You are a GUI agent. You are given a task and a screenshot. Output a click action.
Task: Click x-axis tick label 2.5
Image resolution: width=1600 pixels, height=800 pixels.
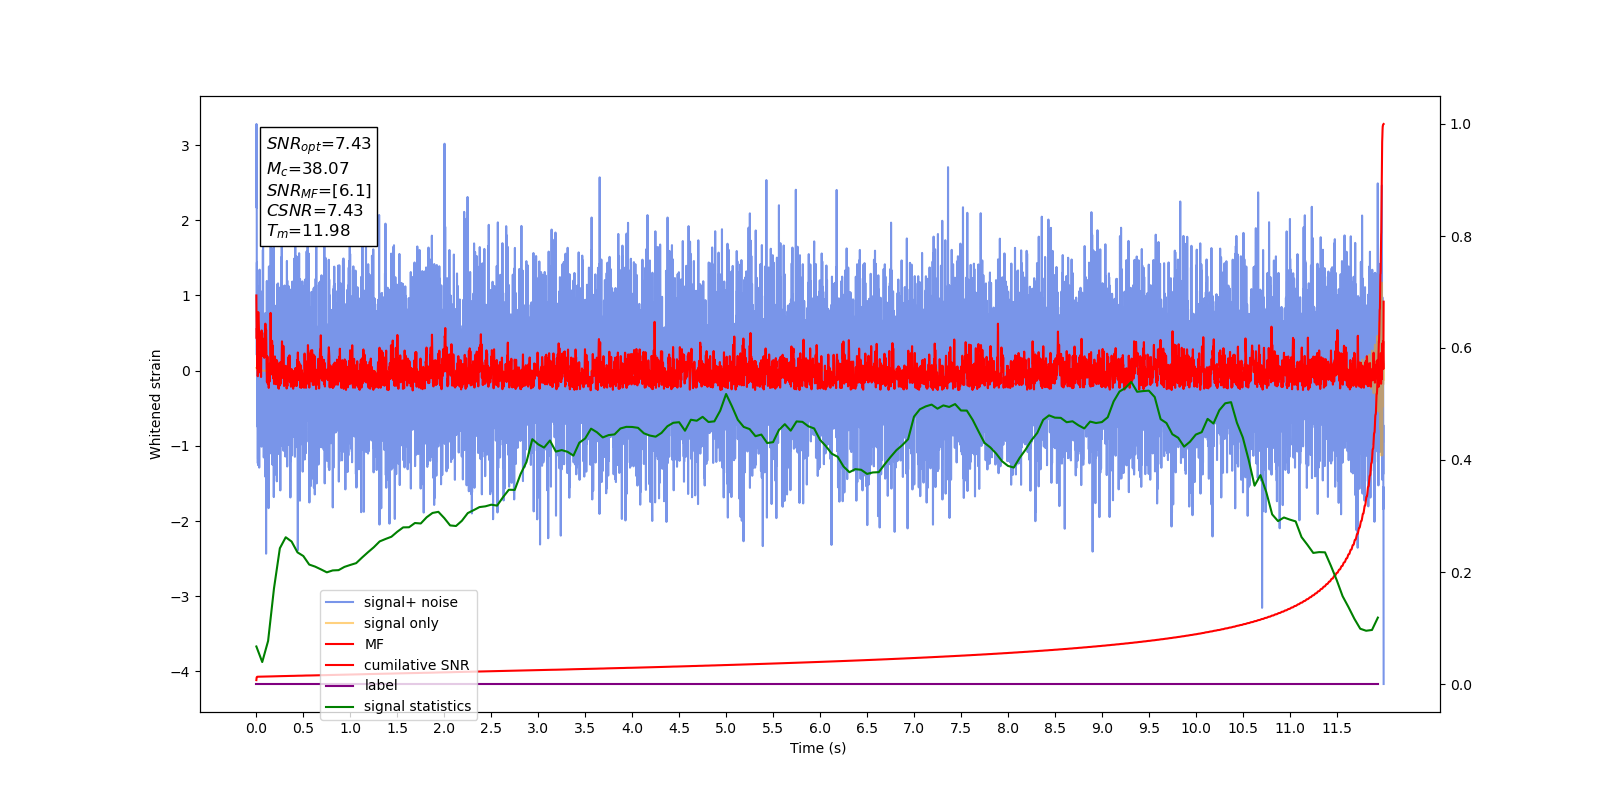point(491,728)
